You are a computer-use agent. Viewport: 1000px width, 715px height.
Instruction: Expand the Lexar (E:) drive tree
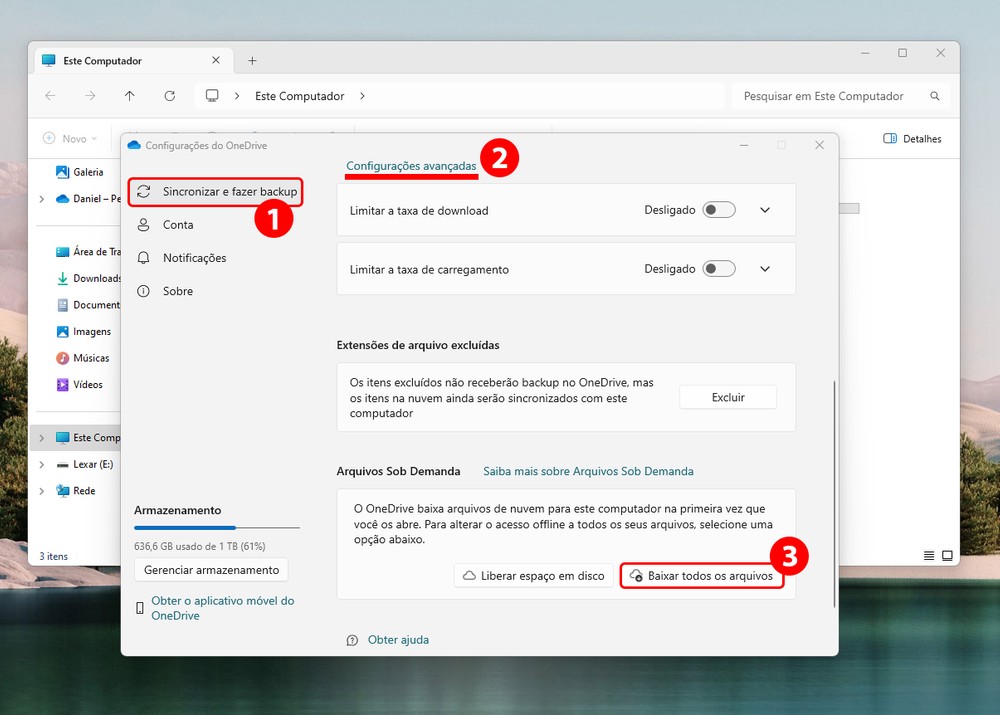point(41,465)
